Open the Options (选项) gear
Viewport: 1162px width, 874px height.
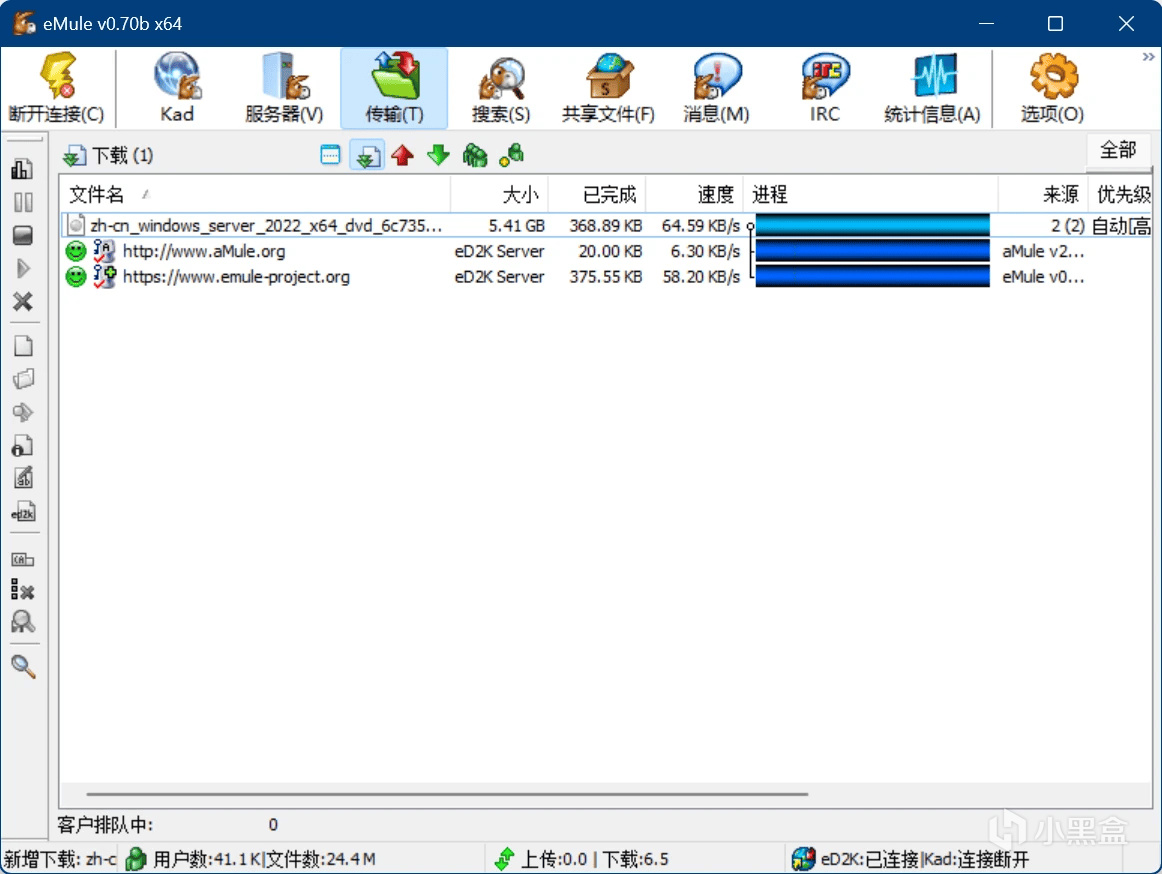pos(1052,87)
